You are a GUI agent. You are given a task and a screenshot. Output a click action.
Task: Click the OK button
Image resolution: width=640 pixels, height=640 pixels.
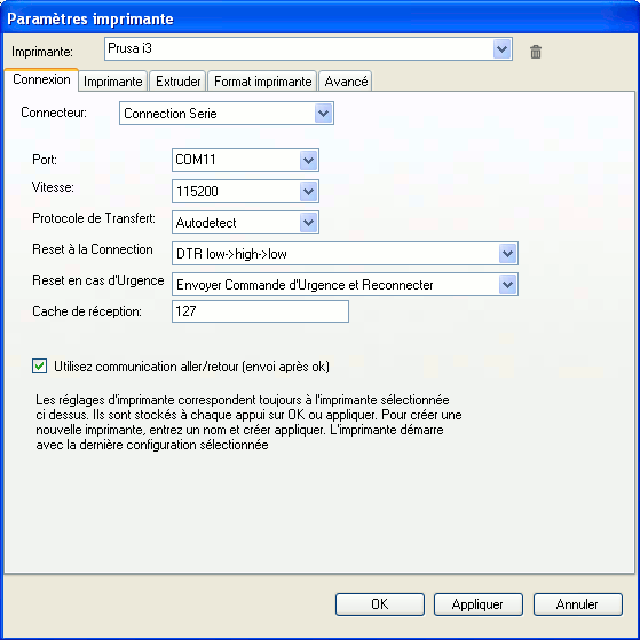point(380,604)
